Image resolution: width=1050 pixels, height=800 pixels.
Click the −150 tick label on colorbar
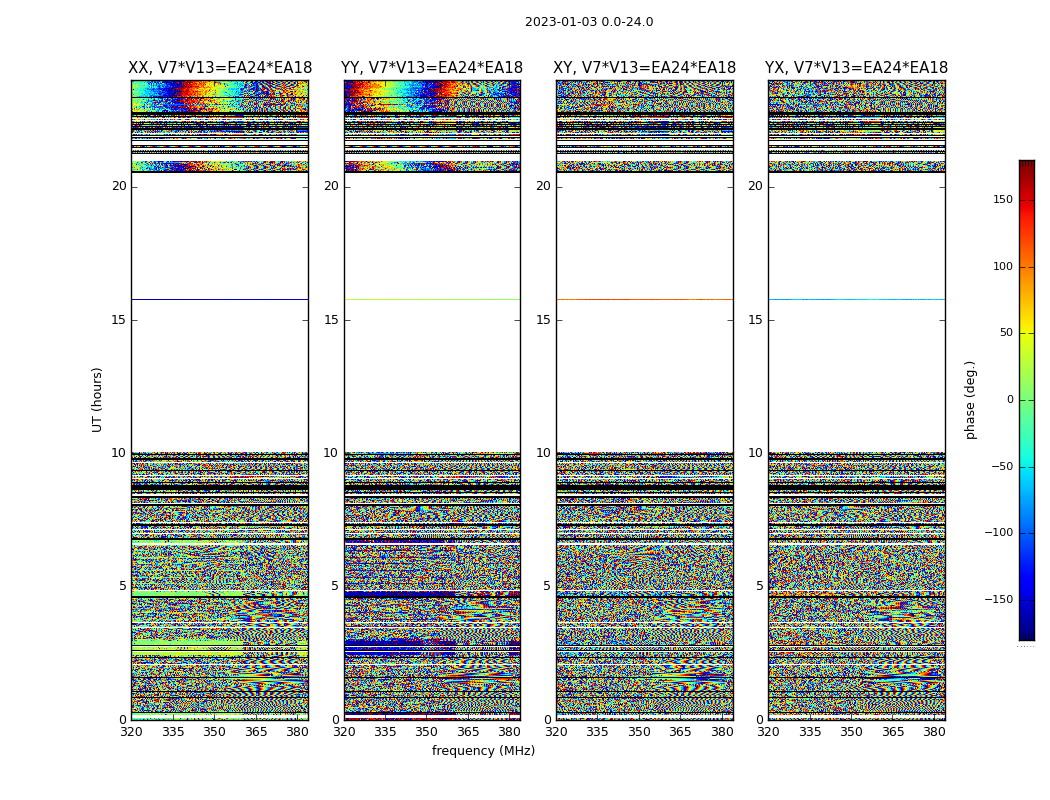998,599
